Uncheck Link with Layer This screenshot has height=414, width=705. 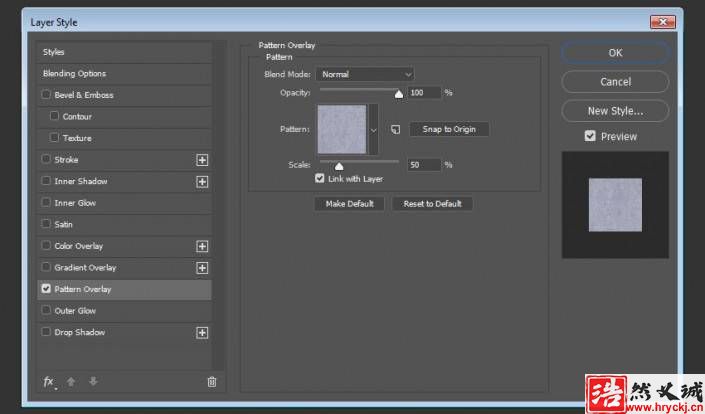point(320,178)
